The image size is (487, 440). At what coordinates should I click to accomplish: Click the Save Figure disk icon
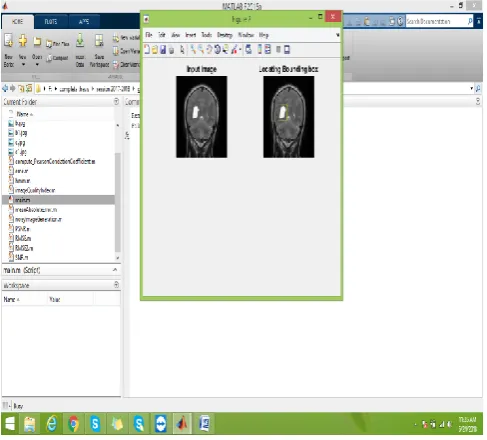point(163,50)
